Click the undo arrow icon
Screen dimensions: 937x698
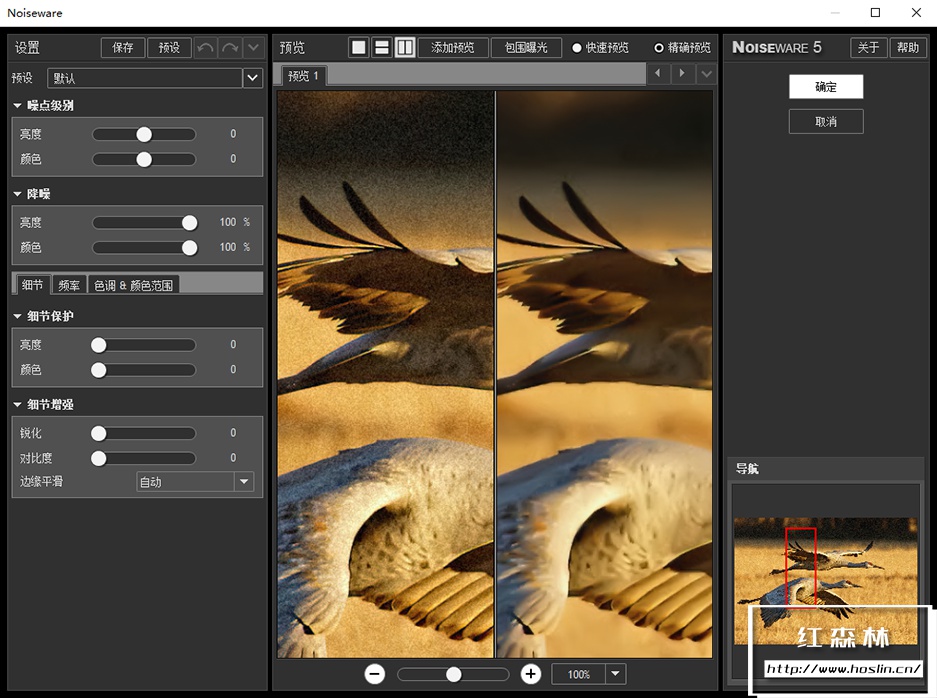[205, 48]
